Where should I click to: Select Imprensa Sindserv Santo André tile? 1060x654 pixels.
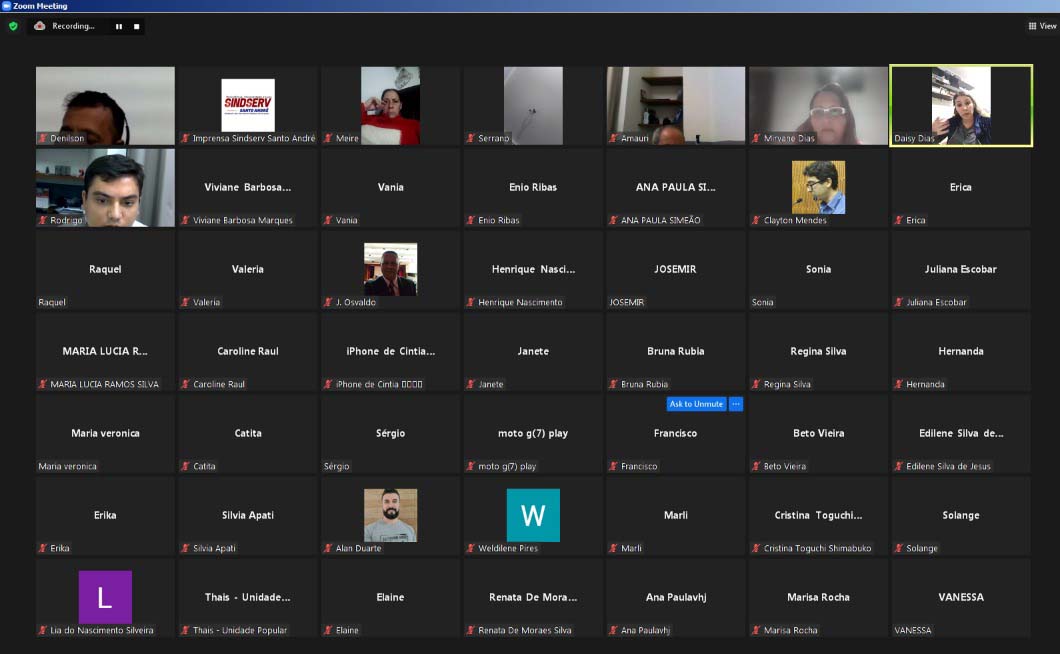[247, 104]
